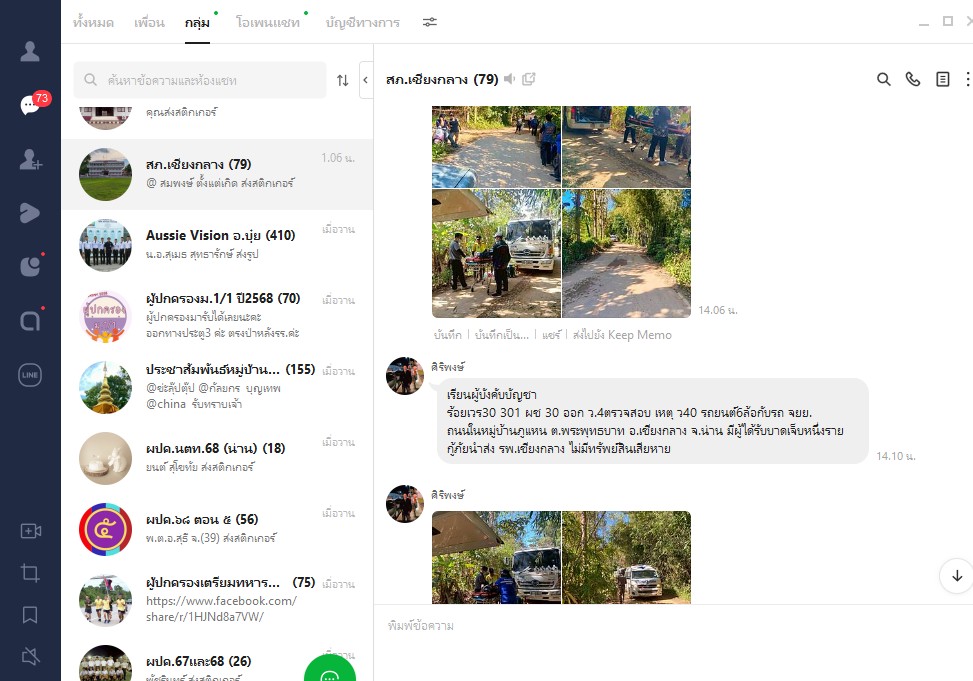Open the screen capture crop tool
Viewport: 973px width, 681px height.
[30, 573]
